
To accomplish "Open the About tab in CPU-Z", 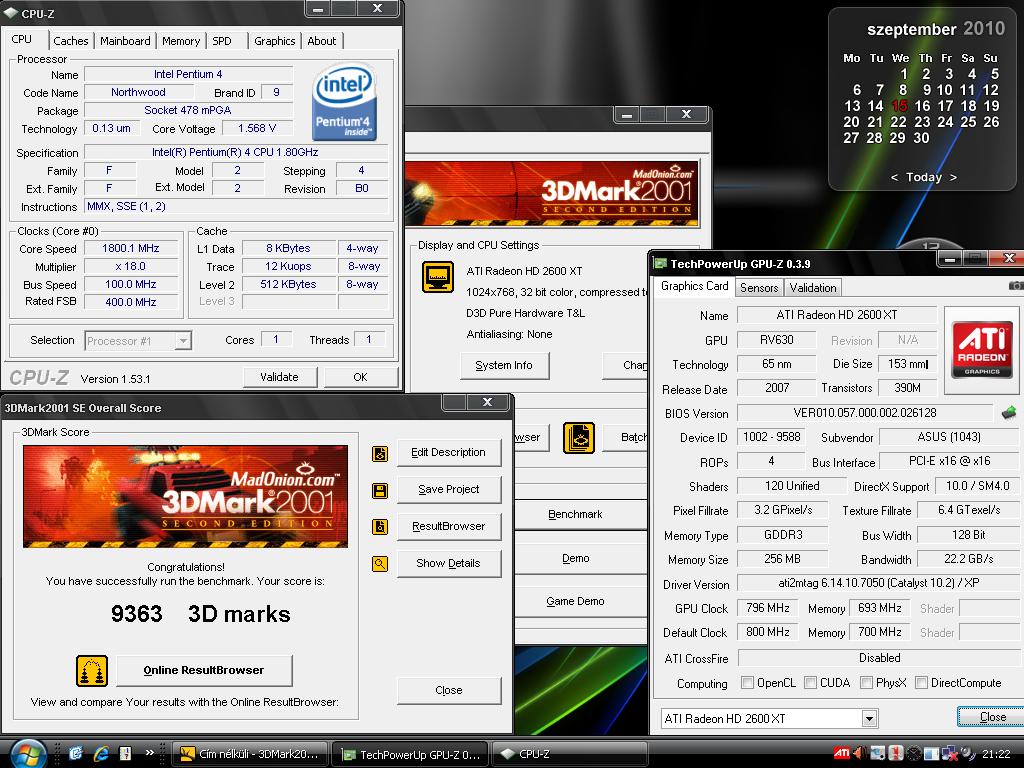I will point(321,40).
